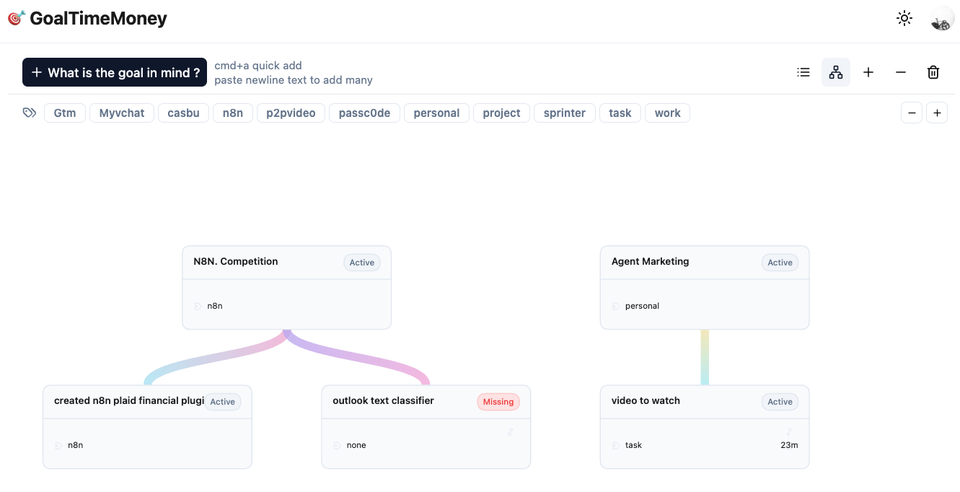
Task: Click the minus button in tag row
Action: click(x=912, y=113)
